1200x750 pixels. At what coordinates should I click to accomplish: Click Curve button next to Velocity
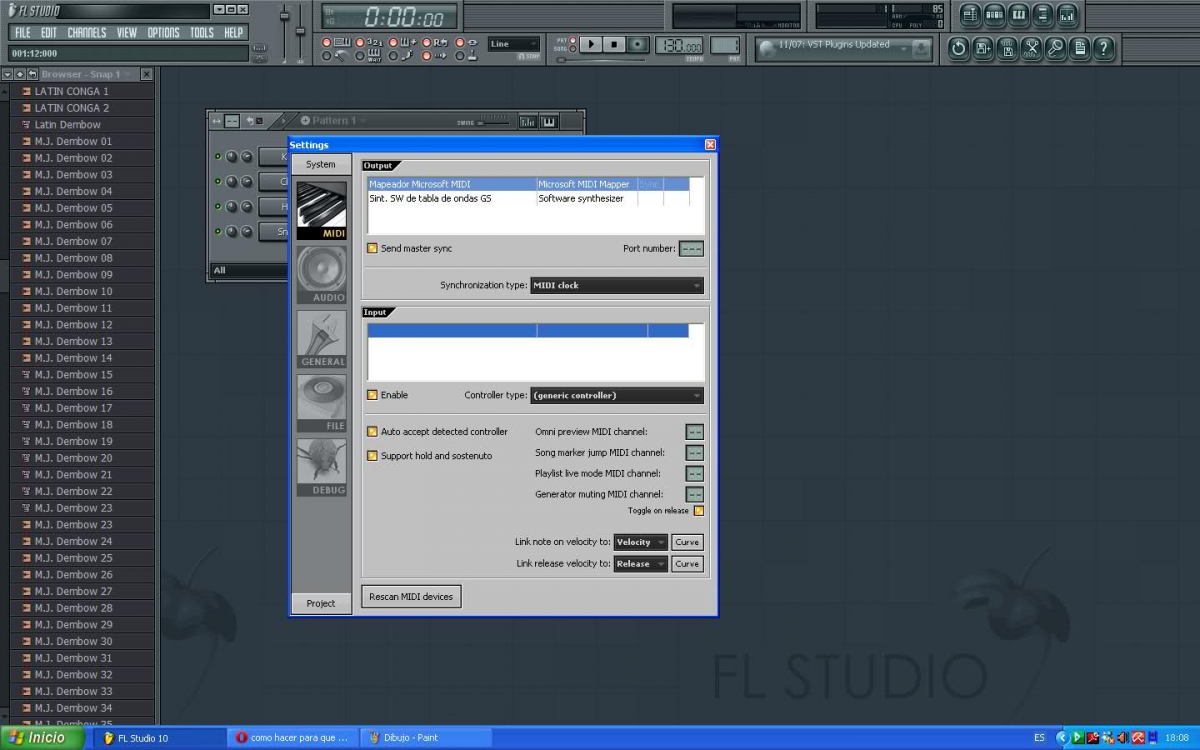click(687, 542)
